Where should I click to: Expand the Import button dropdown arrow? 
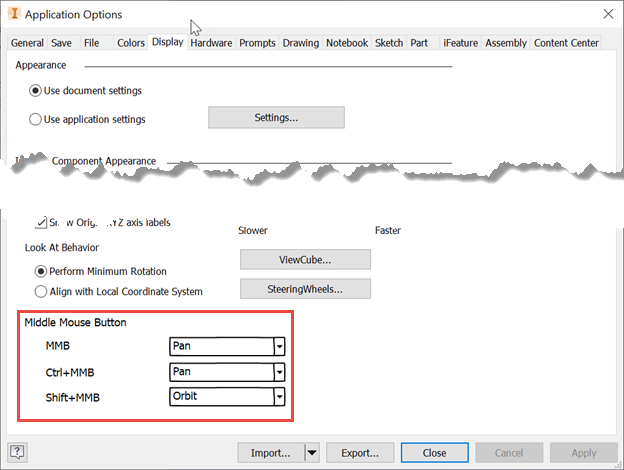(x=312, y=453)
